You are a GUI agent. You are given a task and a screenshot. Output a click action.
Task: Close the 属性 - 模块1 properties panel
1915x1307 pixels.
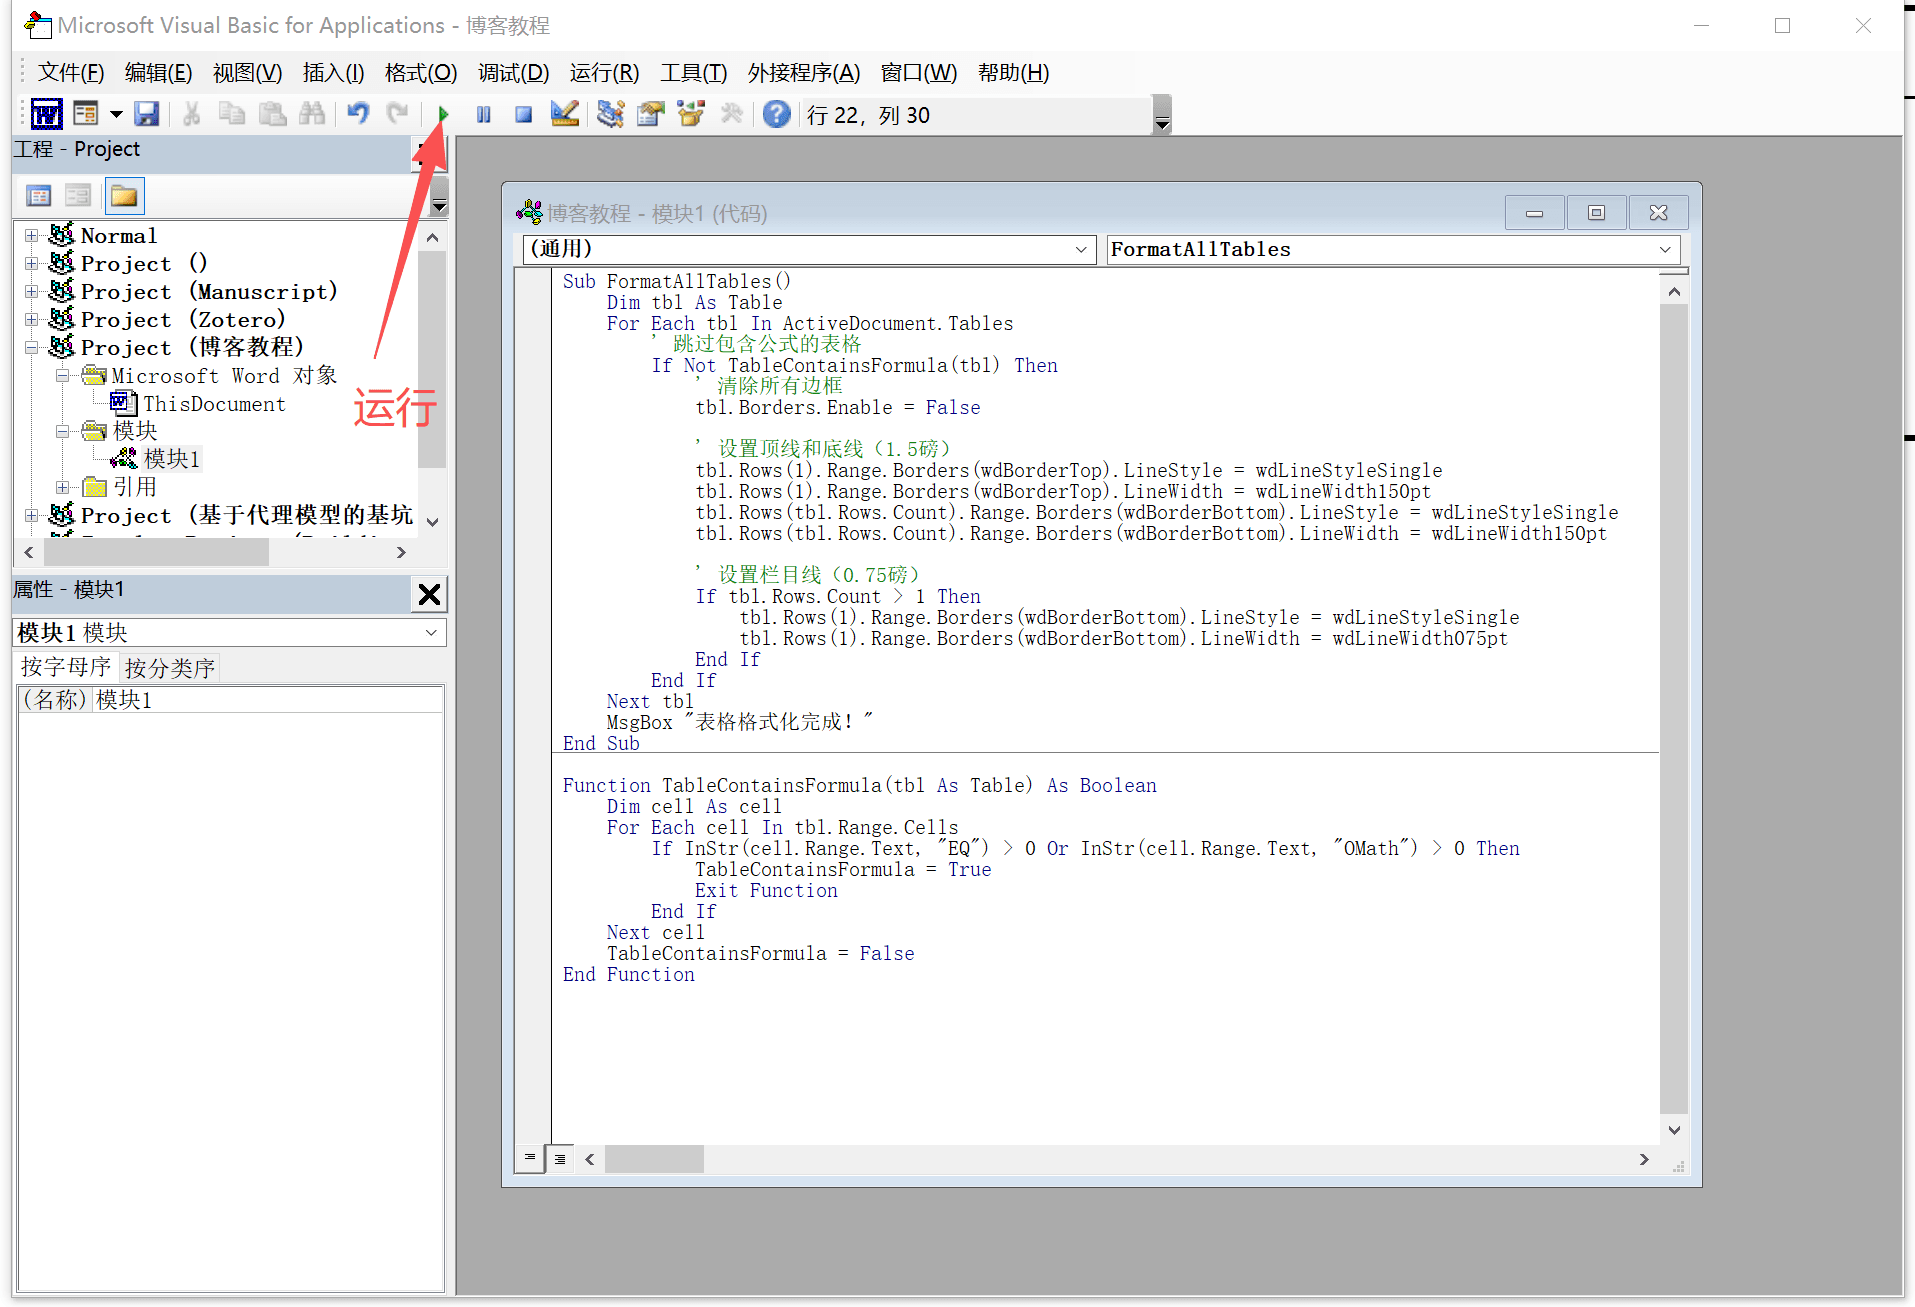429,595
